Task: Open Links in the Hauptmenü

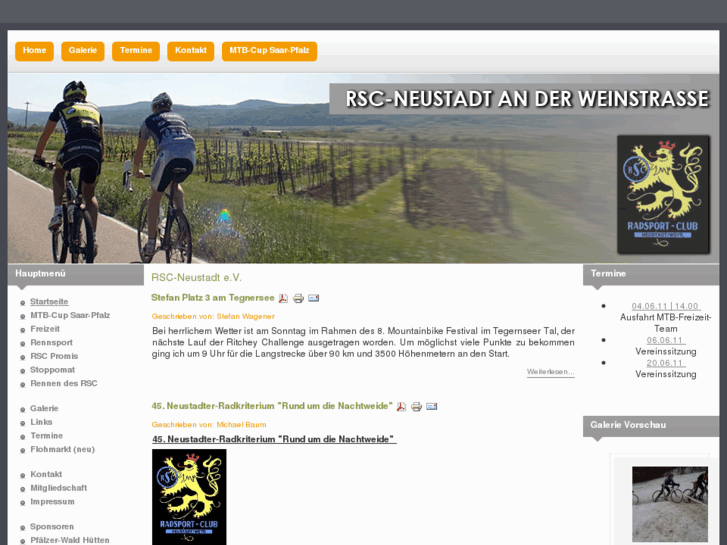Action: [41, 422]
